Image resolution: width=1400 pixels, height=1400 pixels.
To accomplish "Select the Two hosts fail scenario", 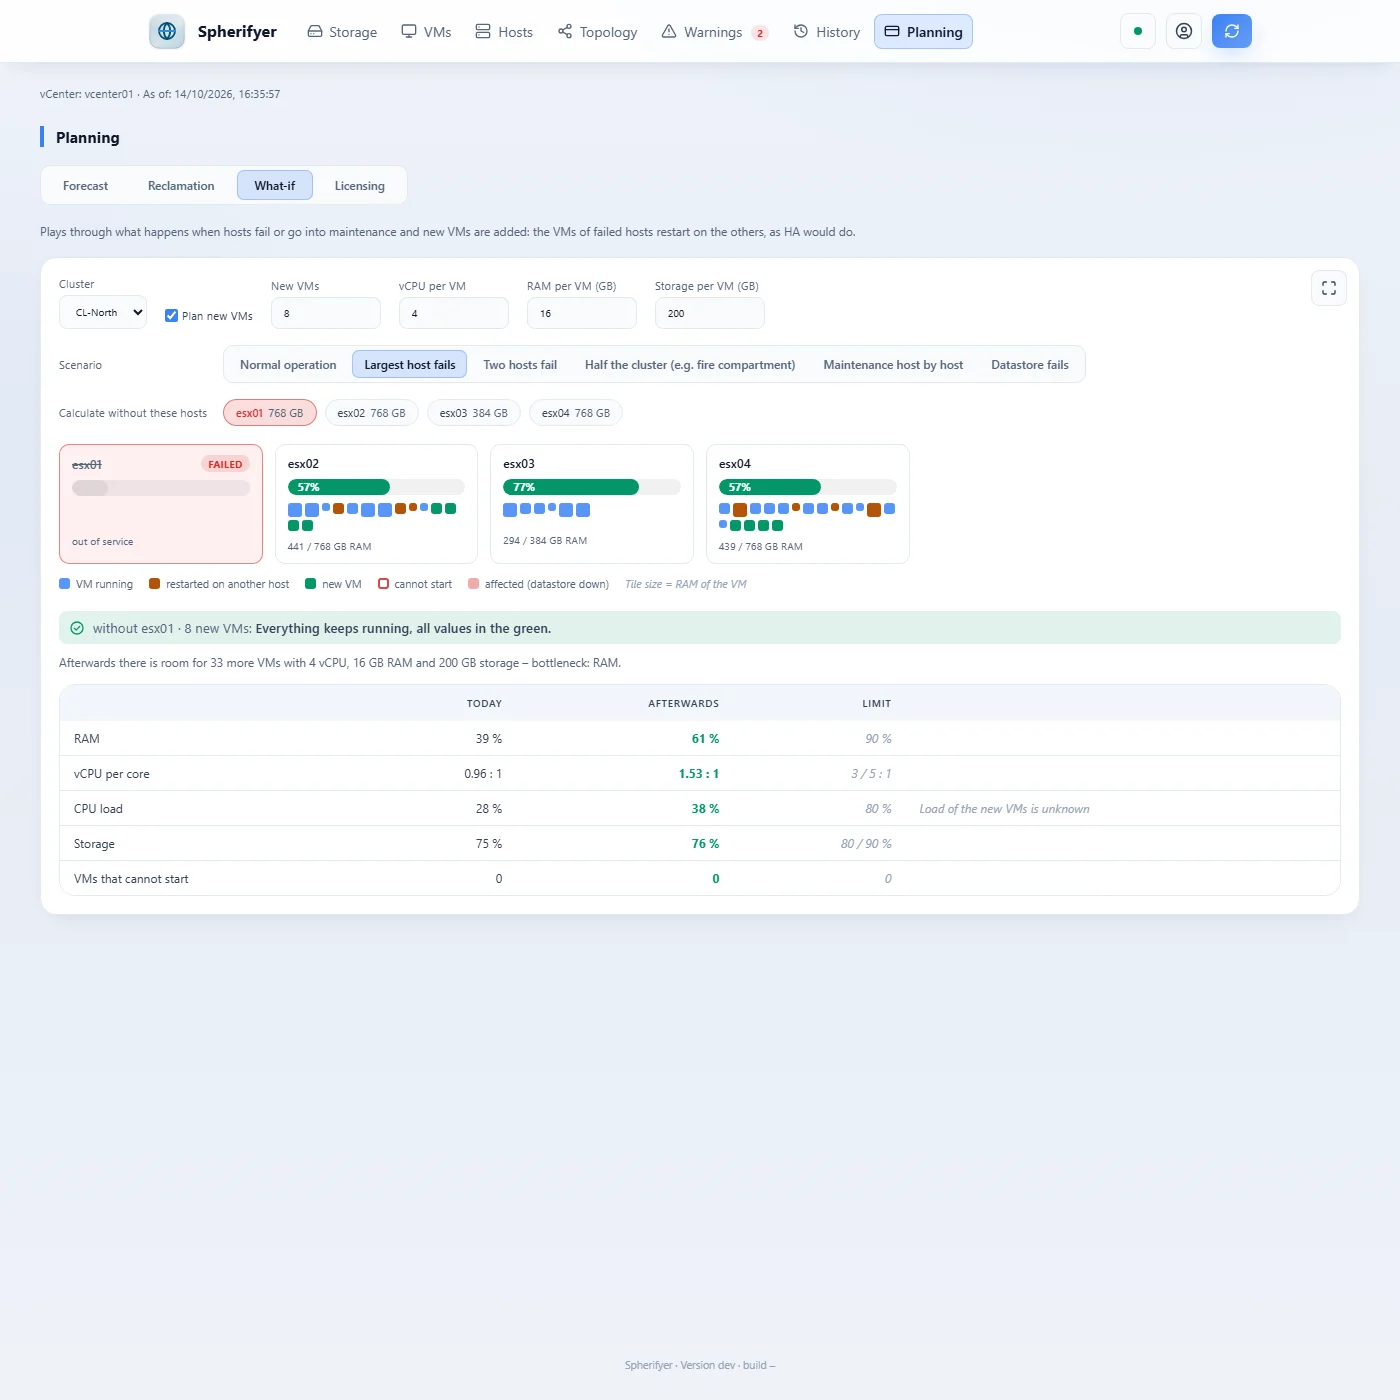I will pyautogui.click(x=520, y=365).
